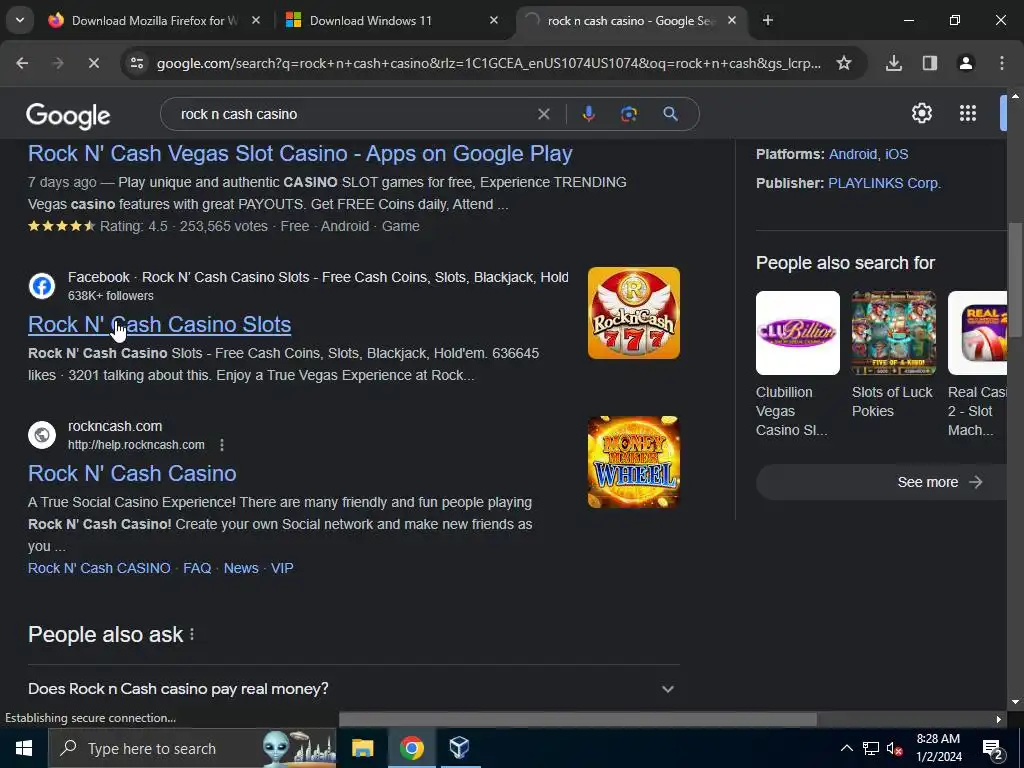Open Chrome profile menu

pyautogui.click(x=966, y=63)
